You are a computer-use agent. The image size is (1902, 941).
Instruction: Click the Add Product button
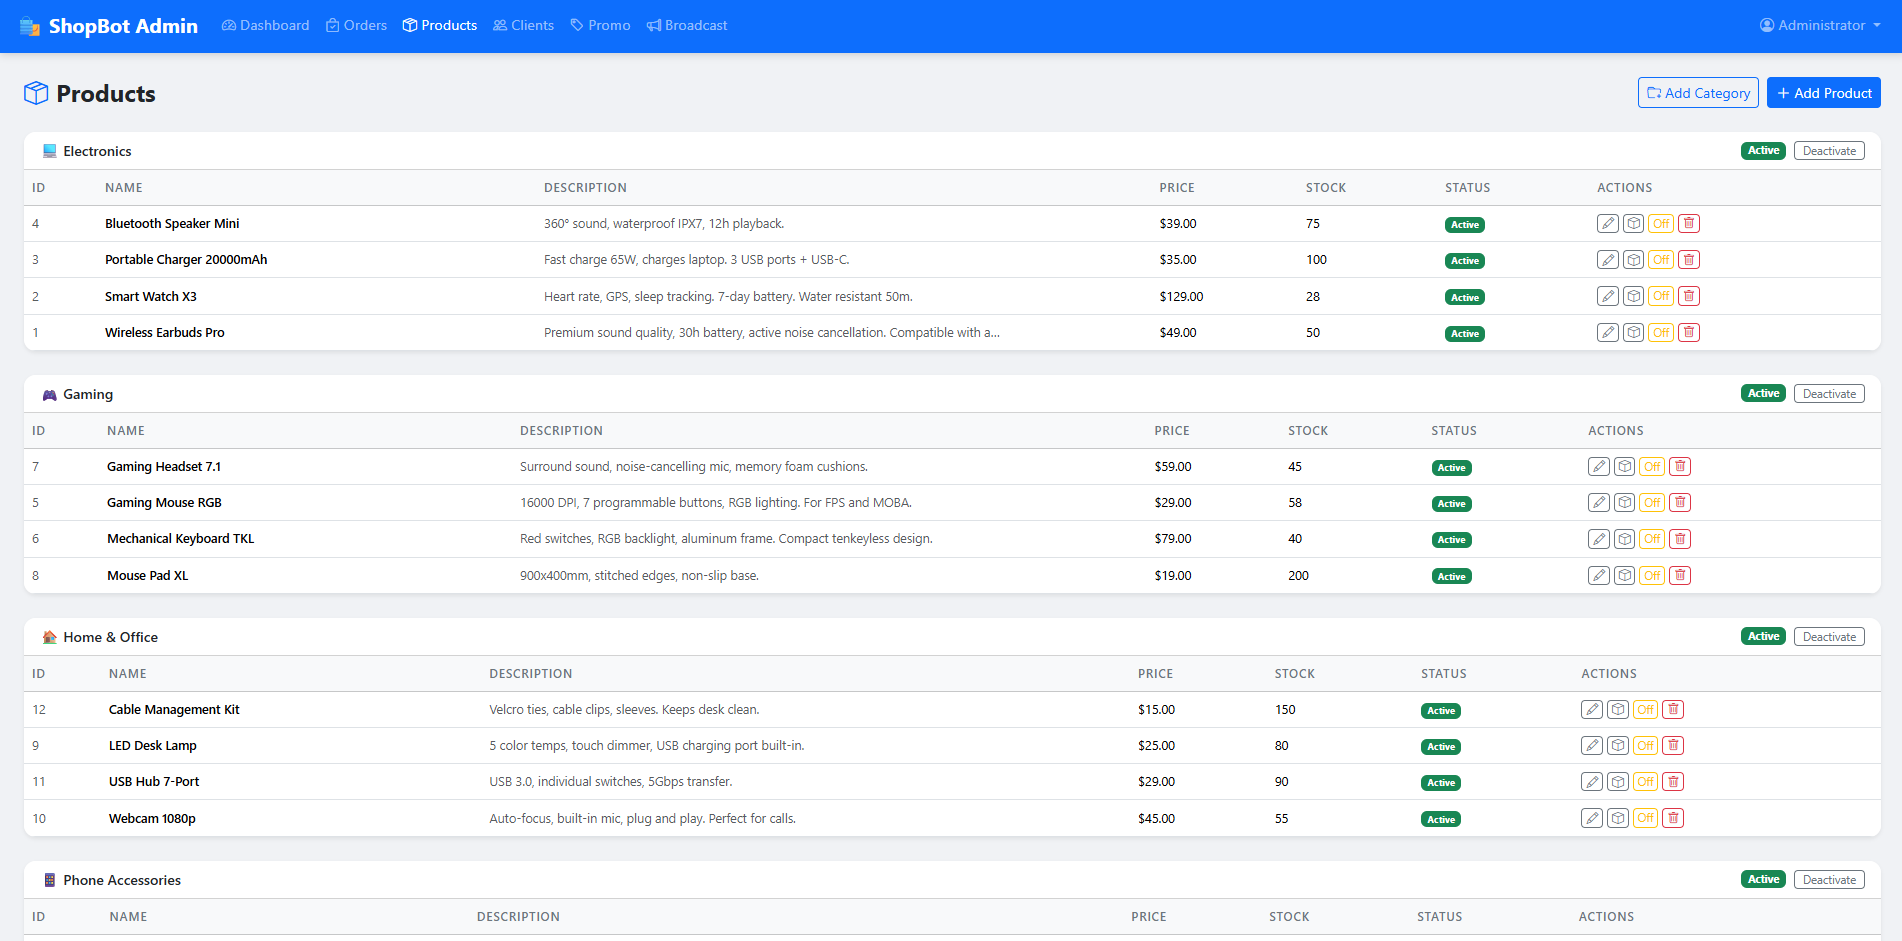point(1823,93)
